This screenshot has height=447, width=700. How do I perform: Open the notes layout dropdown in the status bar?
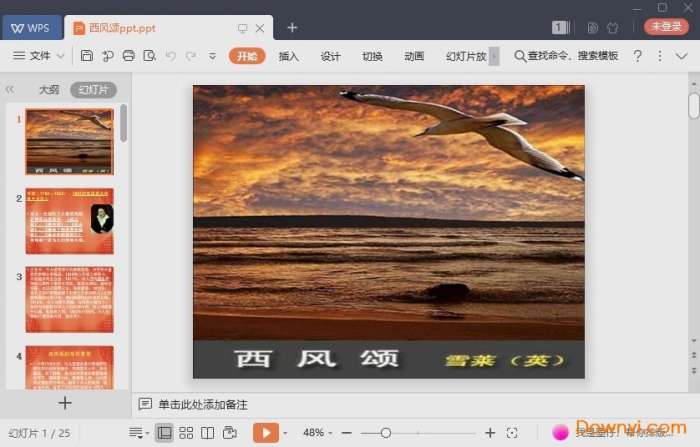click(x=138, y=433)
